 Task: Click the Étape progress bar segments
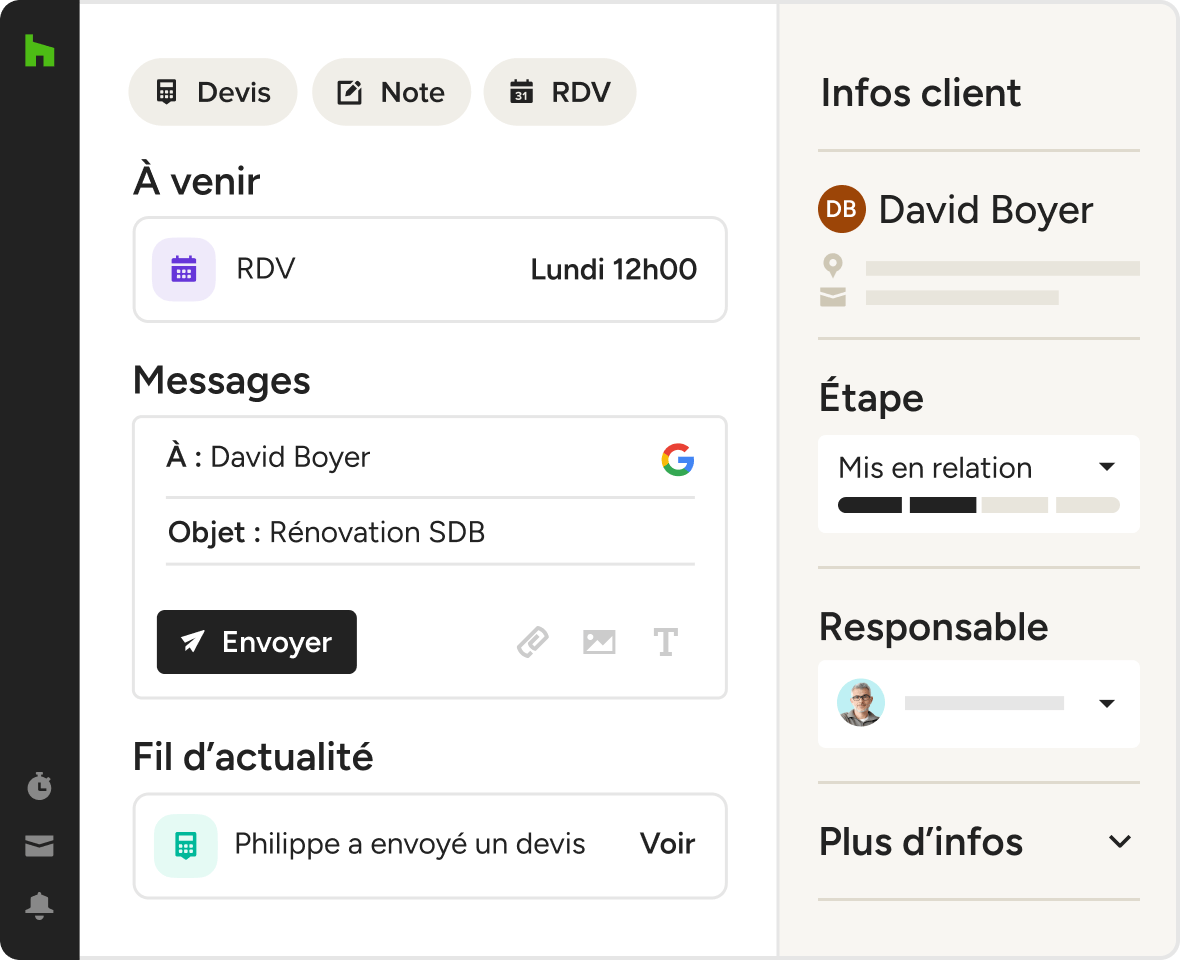(978, 505)
